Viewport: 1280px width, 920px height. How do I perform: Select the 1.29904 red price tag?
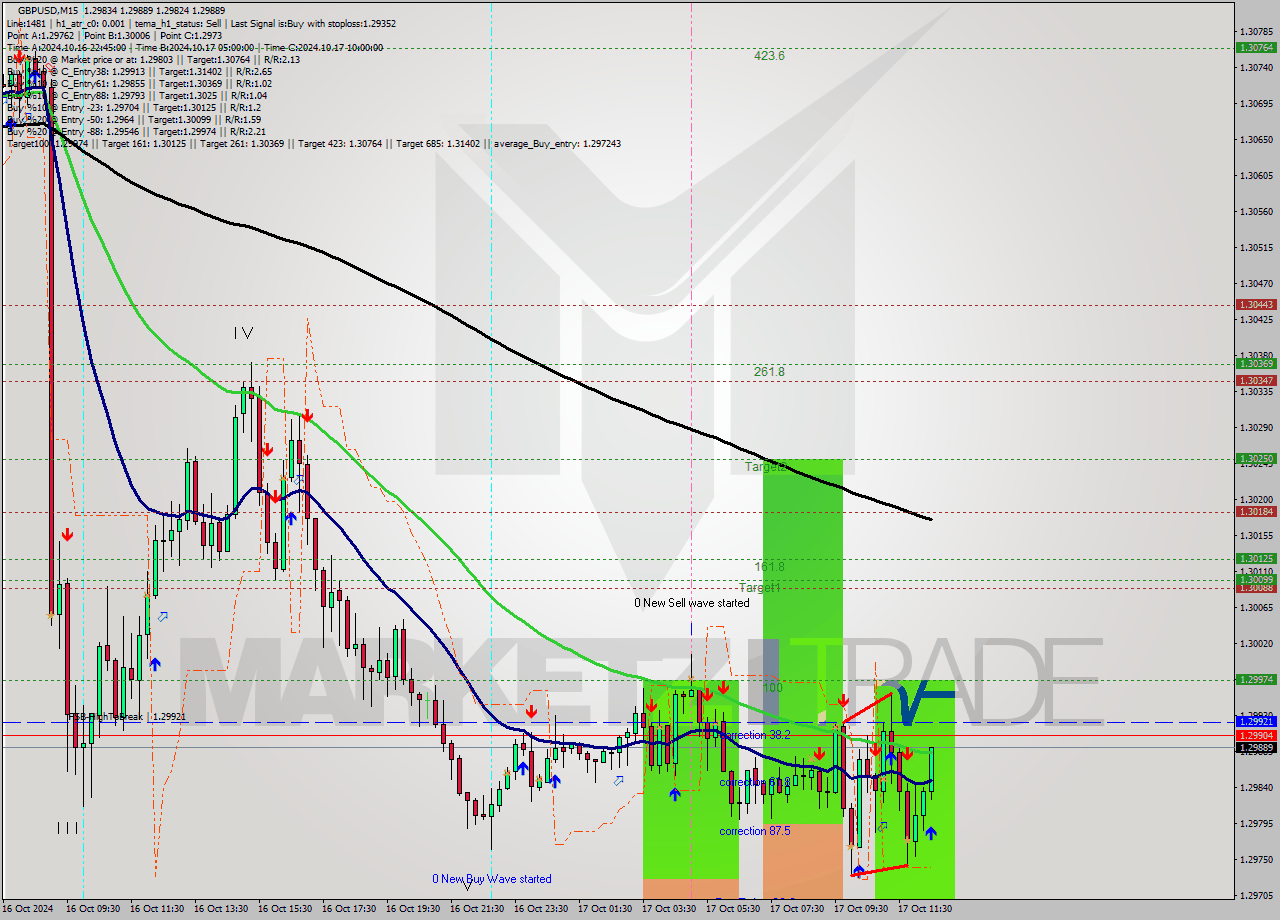pyautogui.click(x=1255, y=735)
